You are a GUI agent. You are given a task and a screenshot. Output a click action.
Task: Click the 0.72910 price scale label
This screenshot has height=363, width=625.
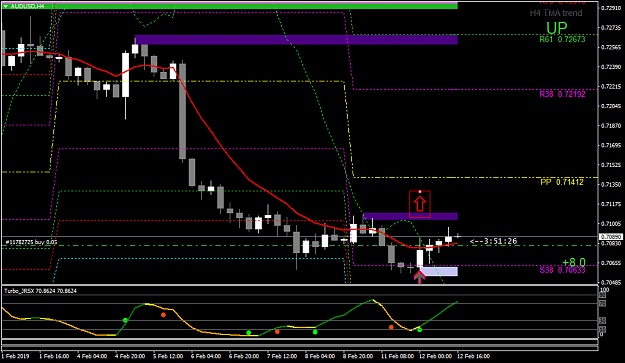(x=611, y=8)
